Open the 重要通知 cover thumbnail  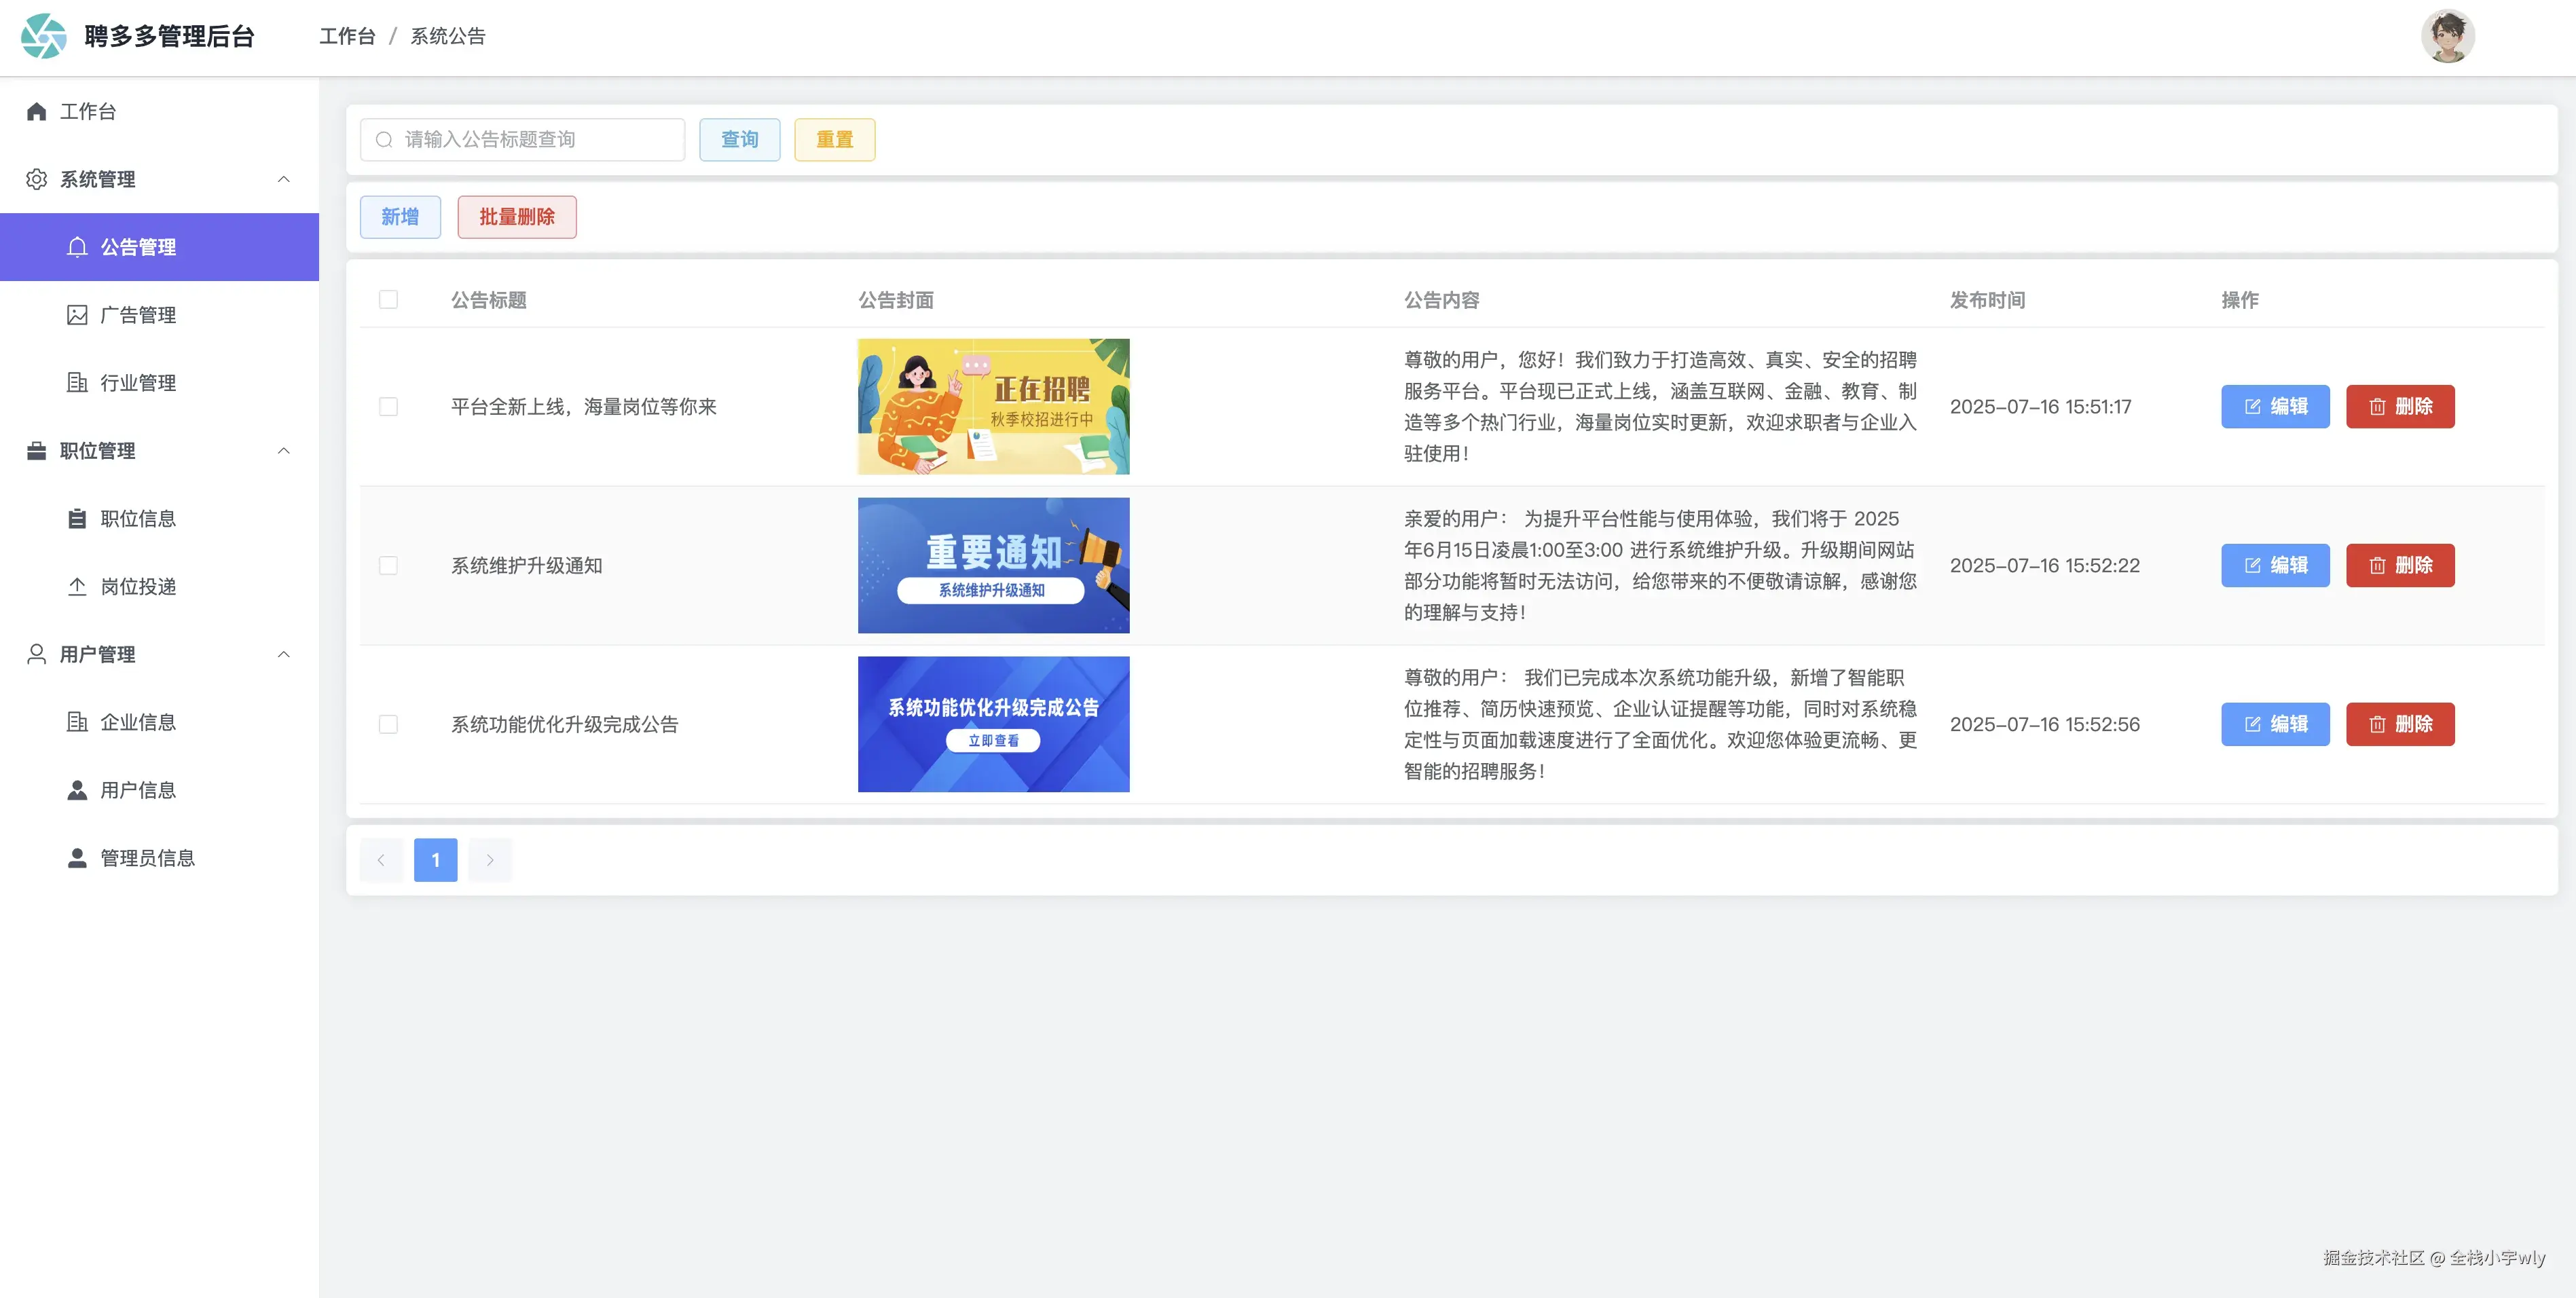[993, 565]
